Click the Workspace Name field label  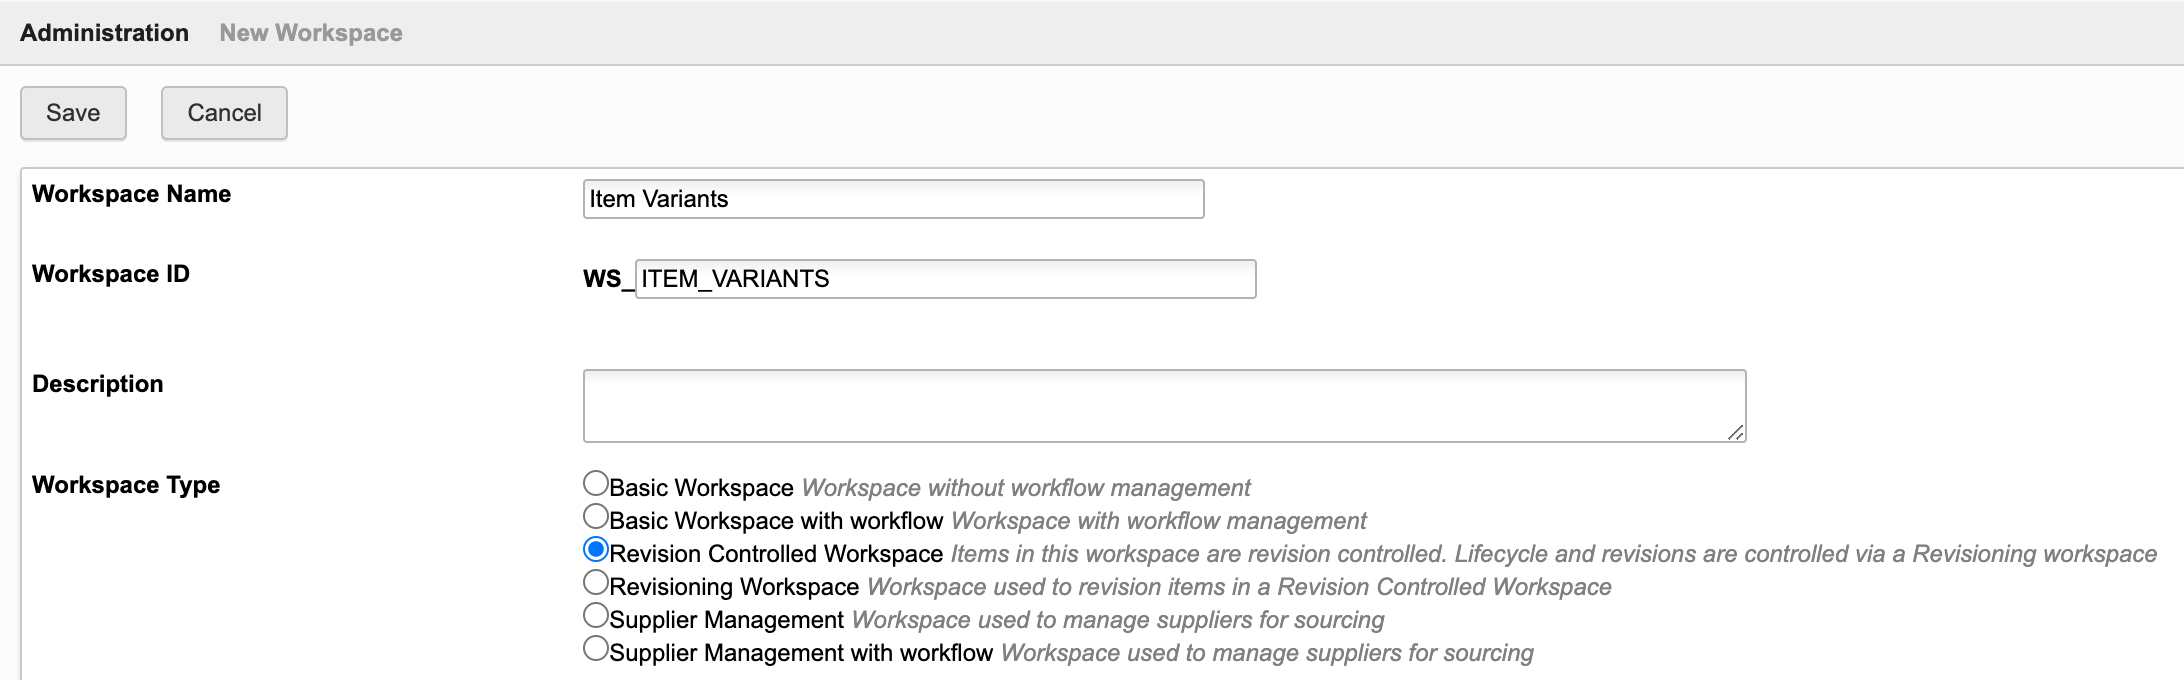click(x=131, y=194)
